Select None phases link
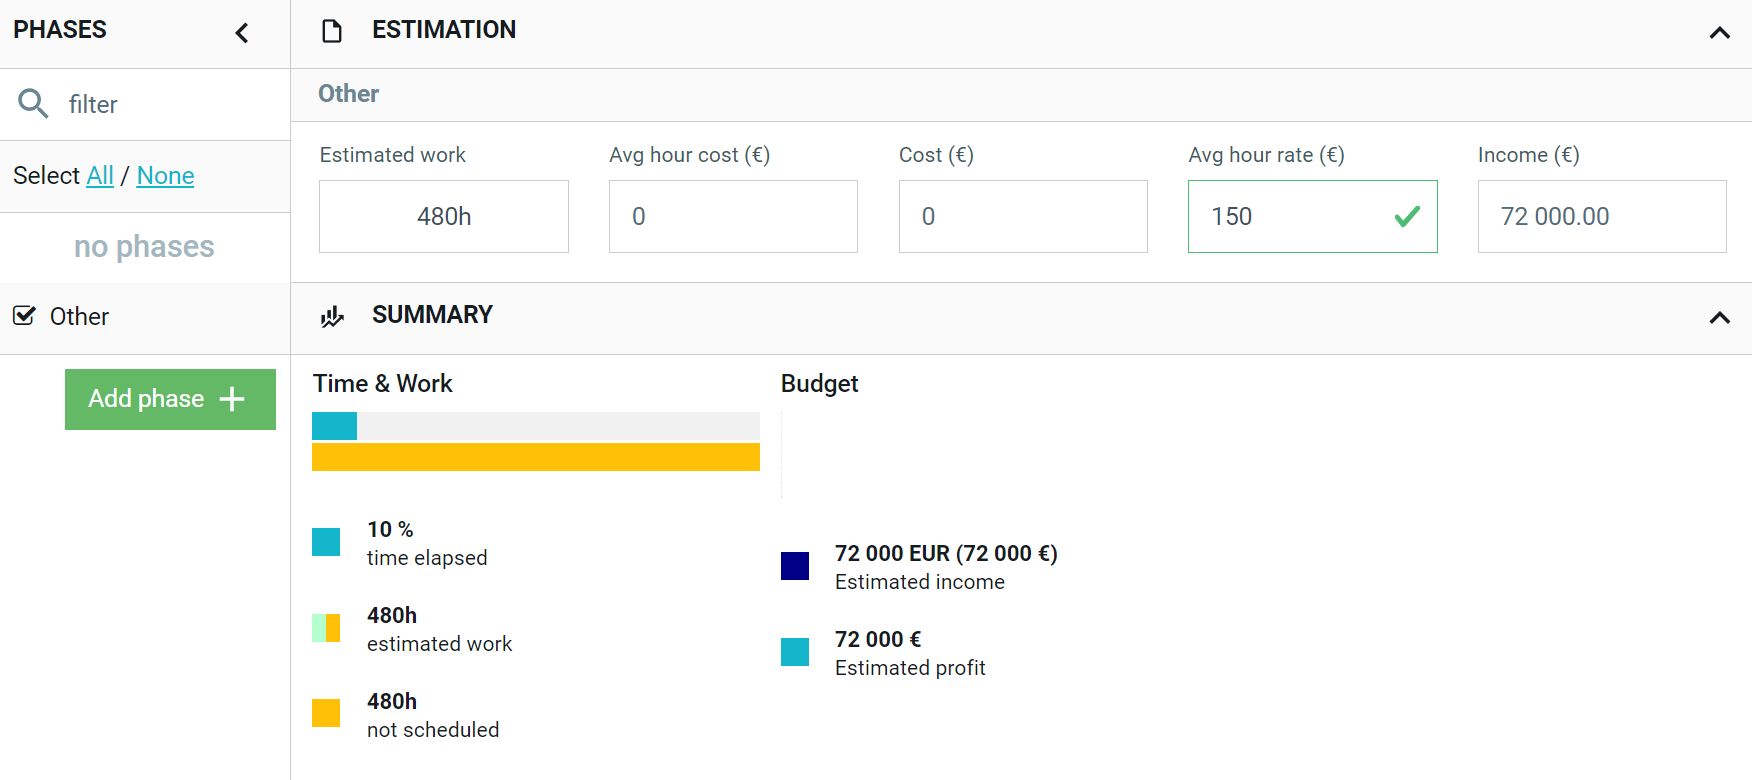The width and height of the screenshot is (1752, 780). [165, 175]
